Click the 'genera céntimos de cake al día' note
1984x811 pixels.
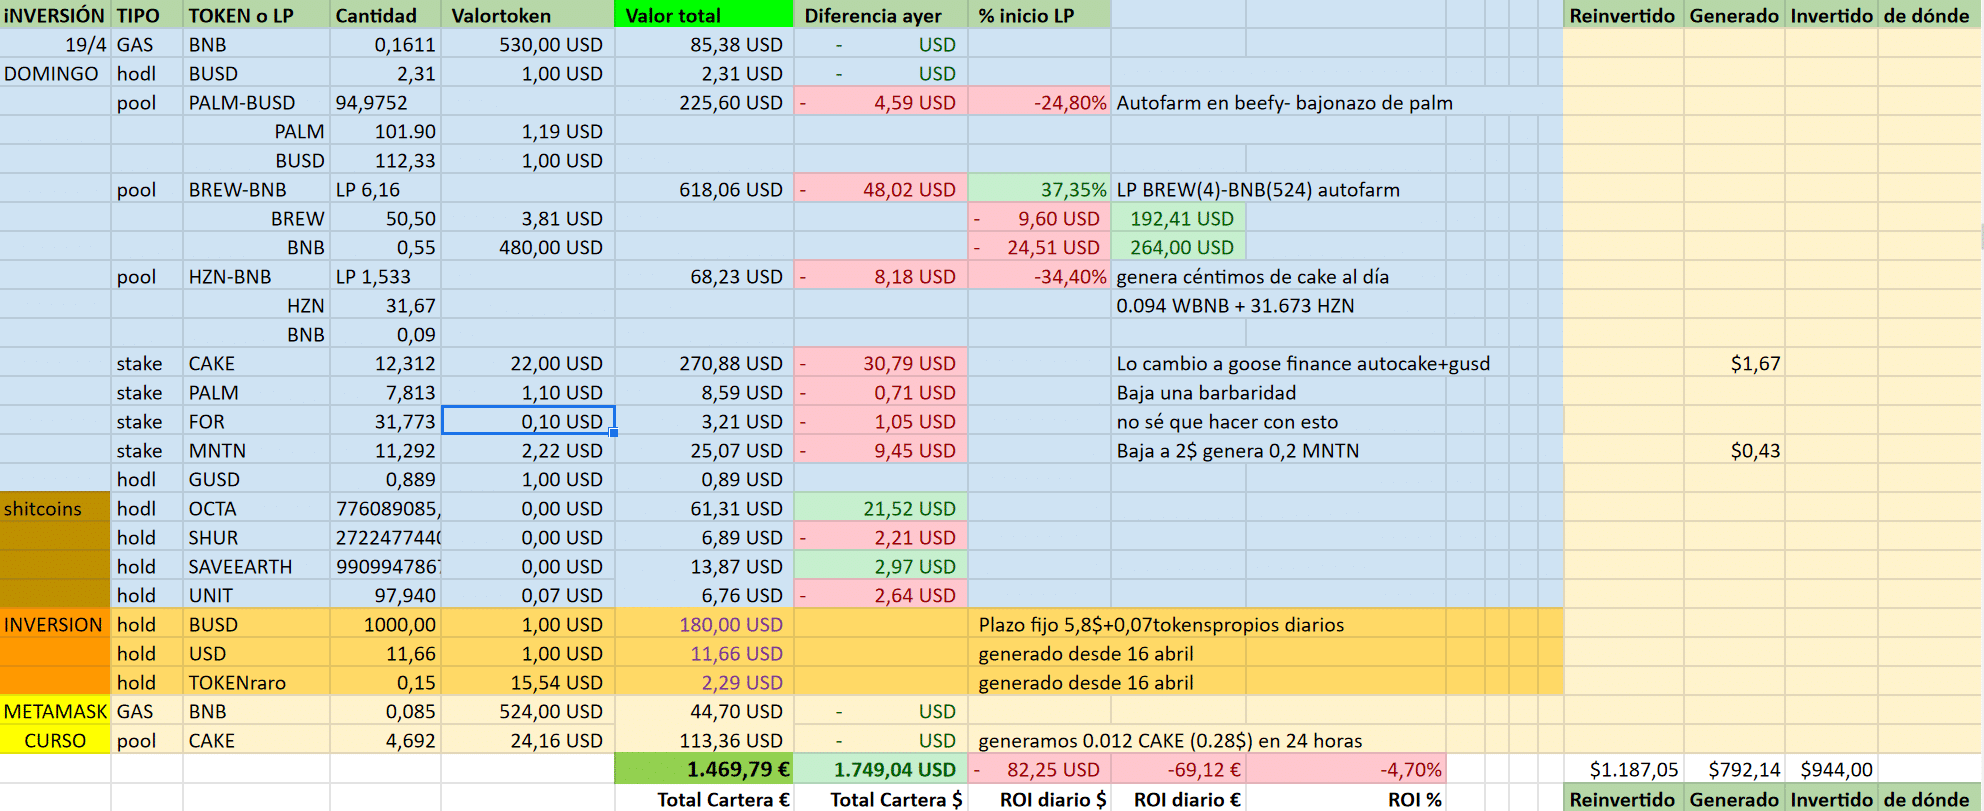[x=1252, y=276]
